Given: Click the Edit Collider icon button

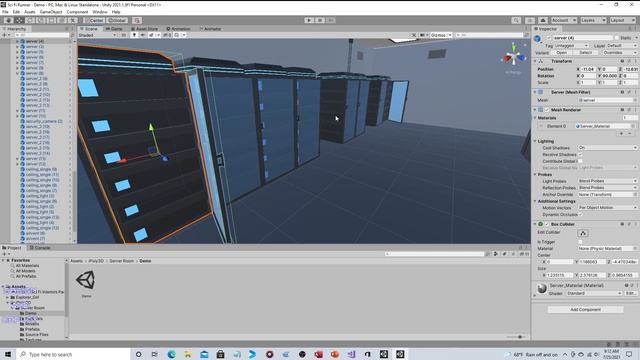Looking at the screenshot, I should pyautogui.click(x=583, y=233).
